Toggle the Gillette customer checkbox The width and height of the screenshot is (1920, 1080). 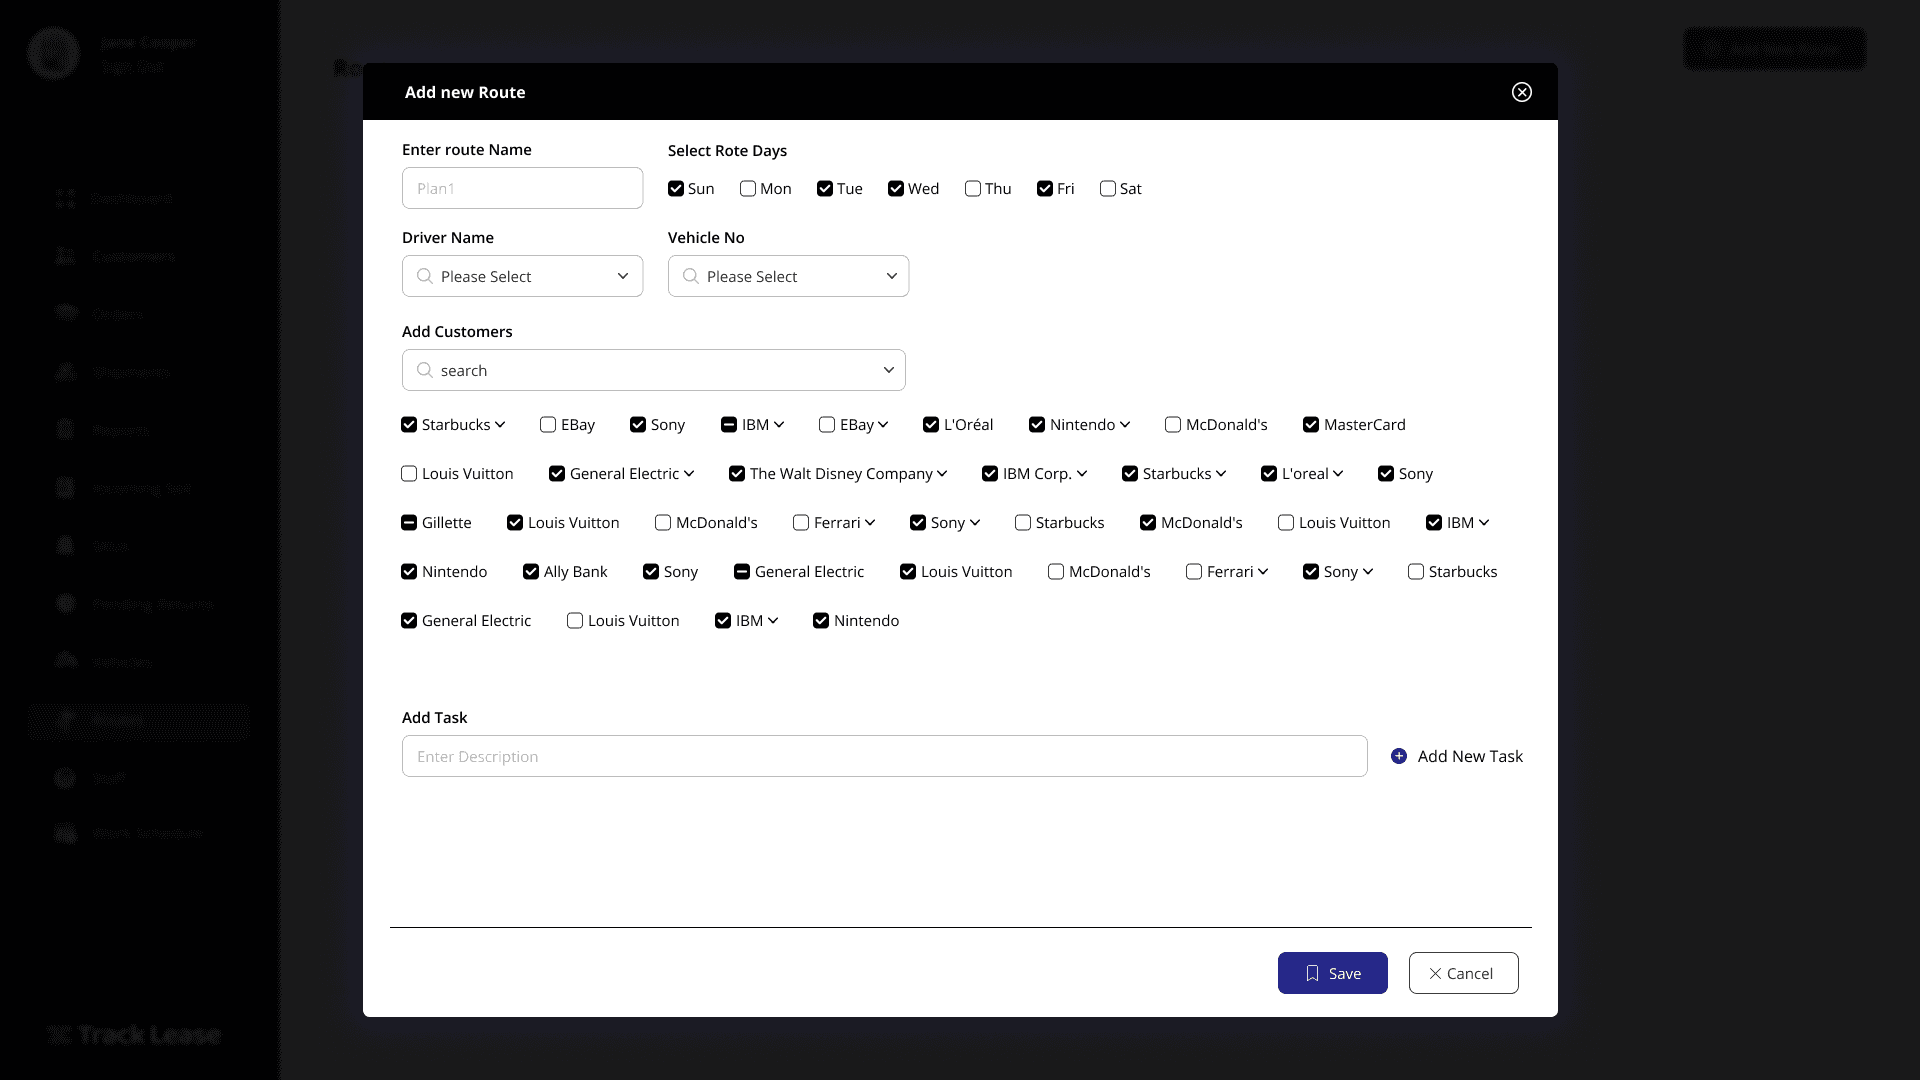coord(409,523)
